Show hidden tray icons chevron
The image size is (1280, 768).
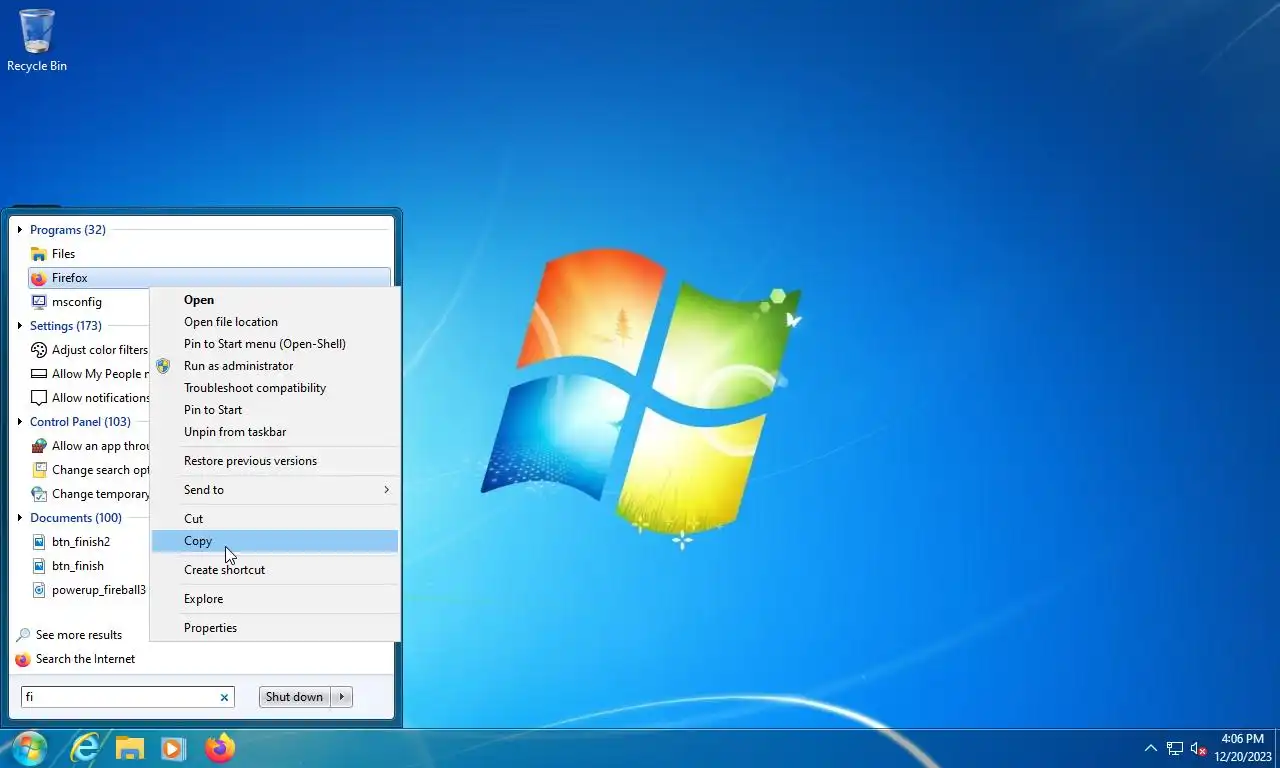1150,748
